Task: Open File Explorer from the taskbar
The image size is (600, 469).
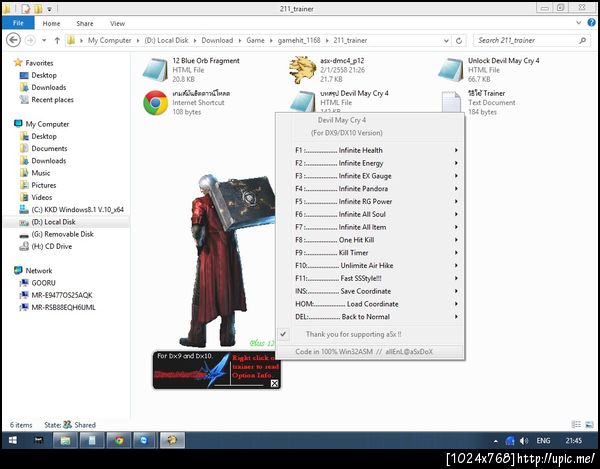Action: pos(65,440)
